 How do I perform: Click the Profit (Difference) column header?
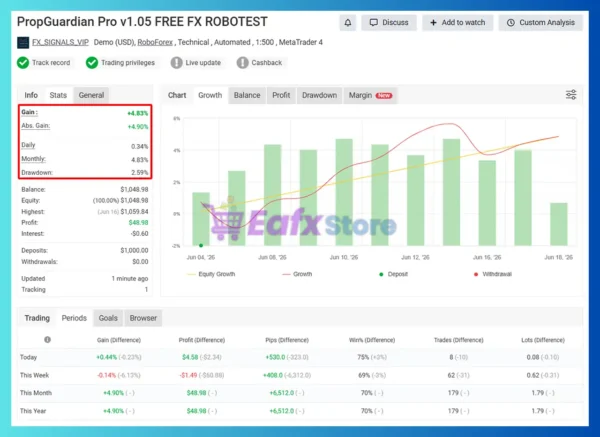[202, 340]
